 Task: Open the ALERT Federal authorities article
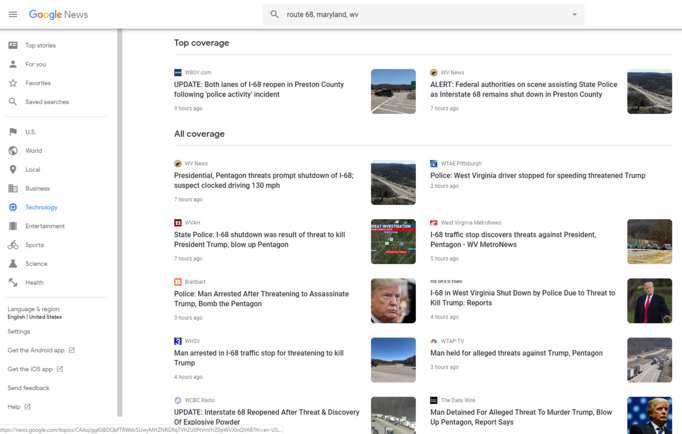point(524,89)
